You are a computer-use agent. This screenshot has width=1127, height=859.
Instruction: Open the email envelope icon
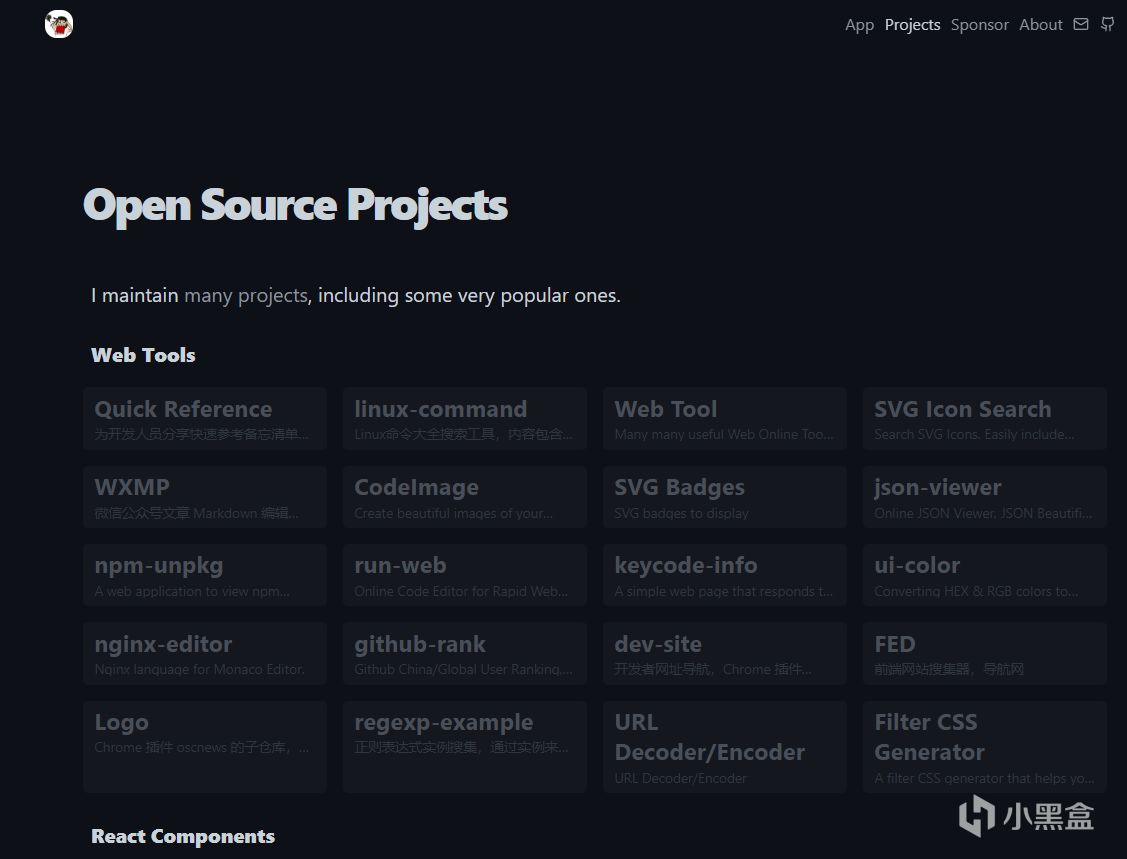pos(1081,24)
